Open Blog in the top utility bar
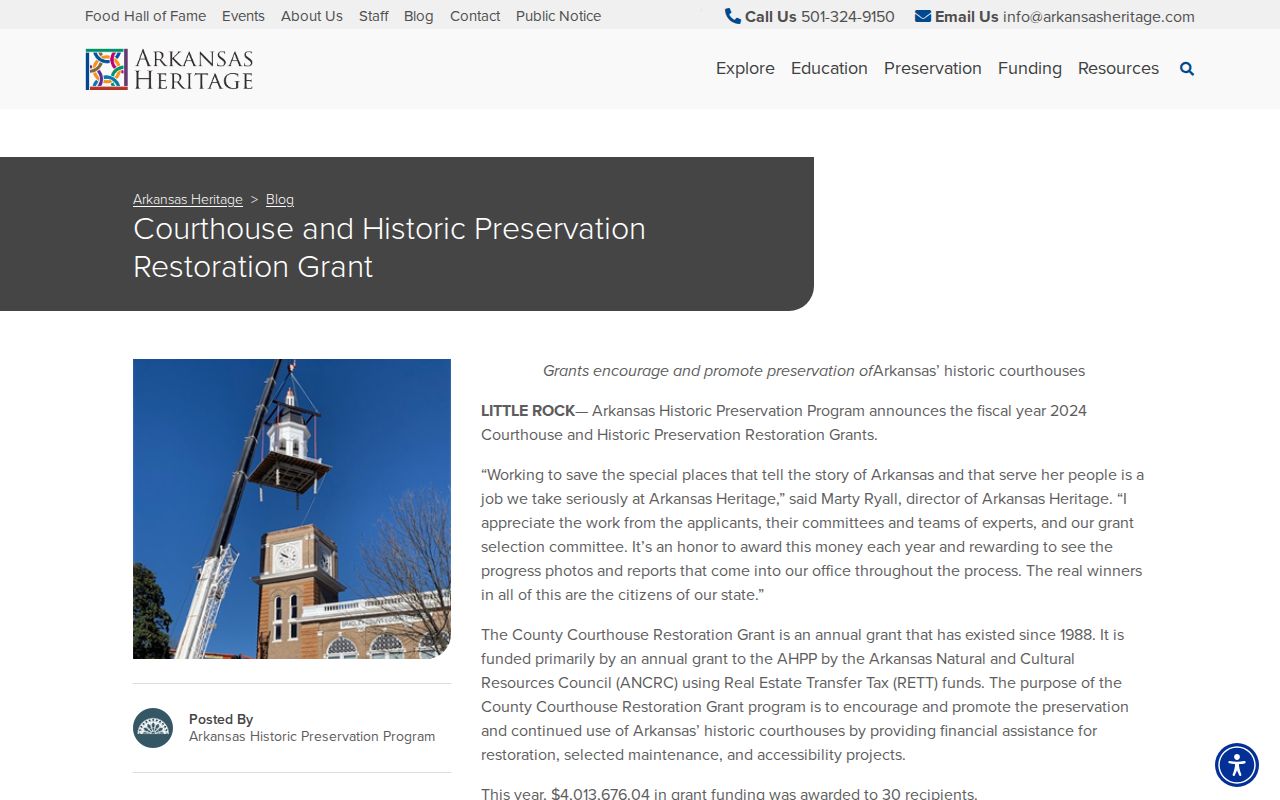The image size is (1280, 800). 419,16
